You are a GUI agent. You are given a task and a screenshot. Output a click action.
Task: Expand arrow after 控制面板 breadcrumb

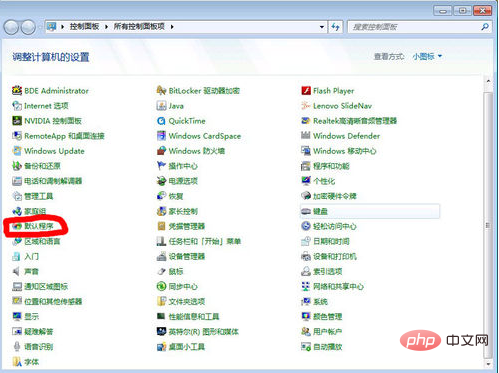(106, 27)
